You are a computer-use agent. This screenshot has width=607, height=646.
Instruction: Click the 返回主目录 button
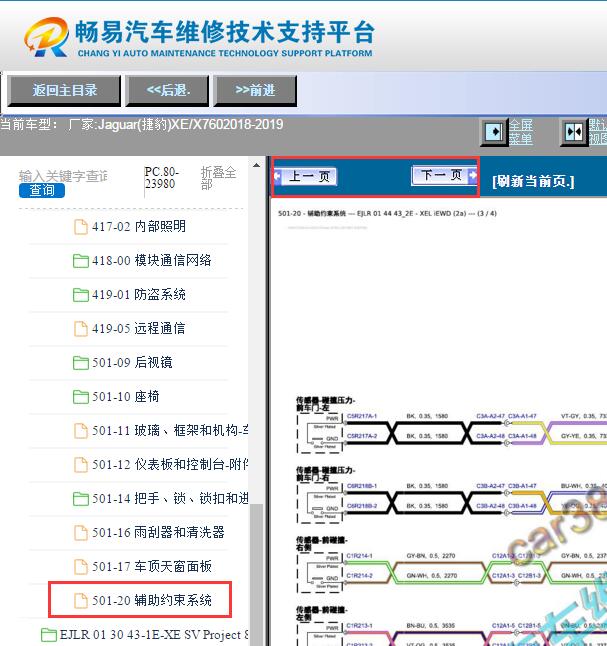pyautogui.click(x=64, y=91)
